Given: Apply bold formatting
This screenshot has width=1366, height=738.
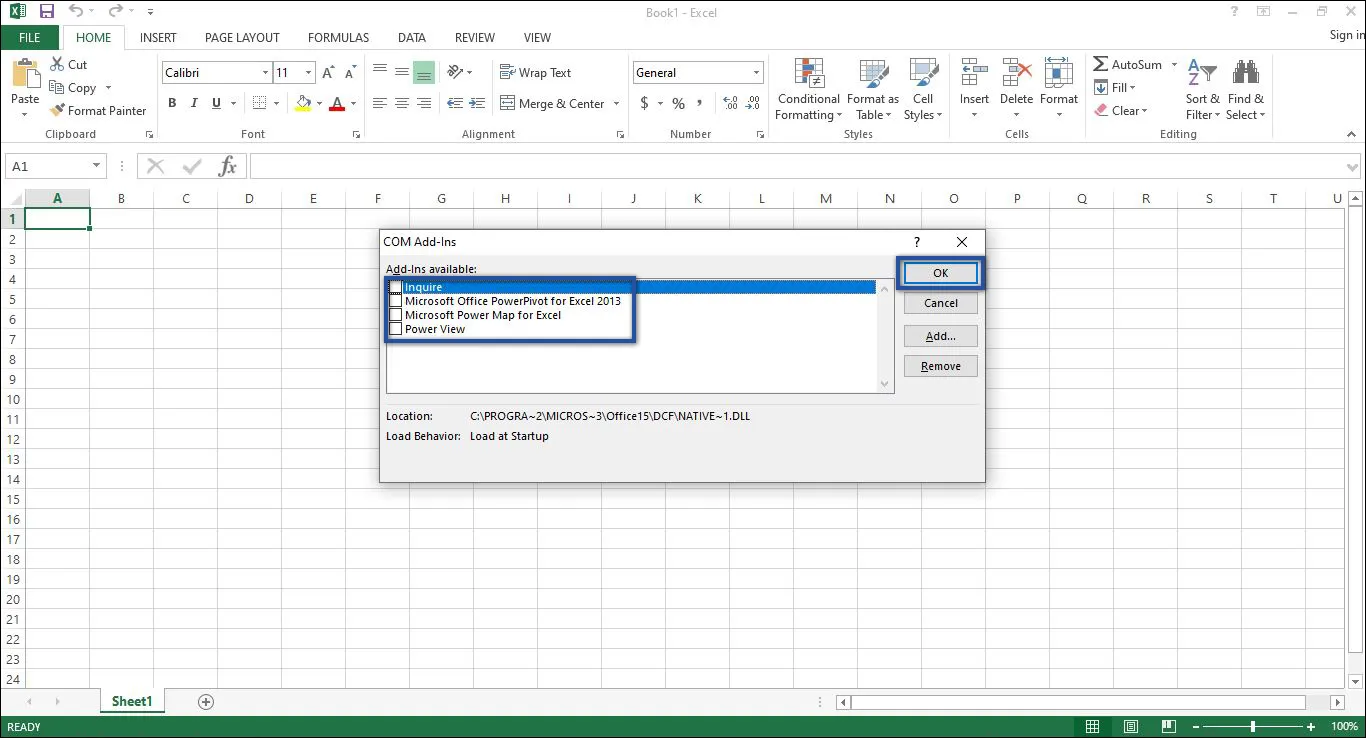Looking at the screenshot, I should tap(171, 103).
